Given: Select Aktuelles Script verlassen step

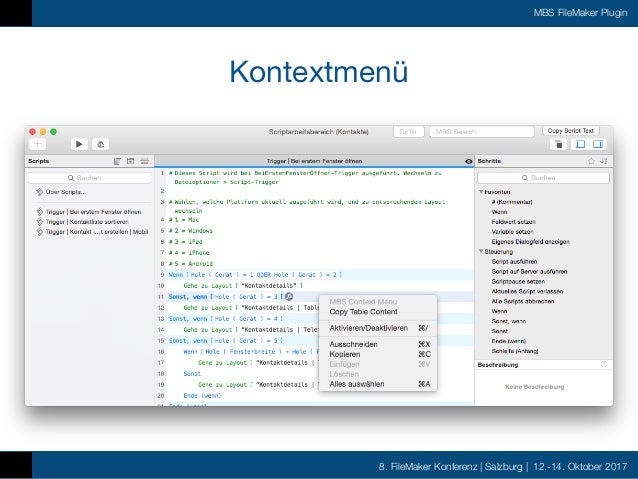Looking at the screenshot, I should pos(527,291).
